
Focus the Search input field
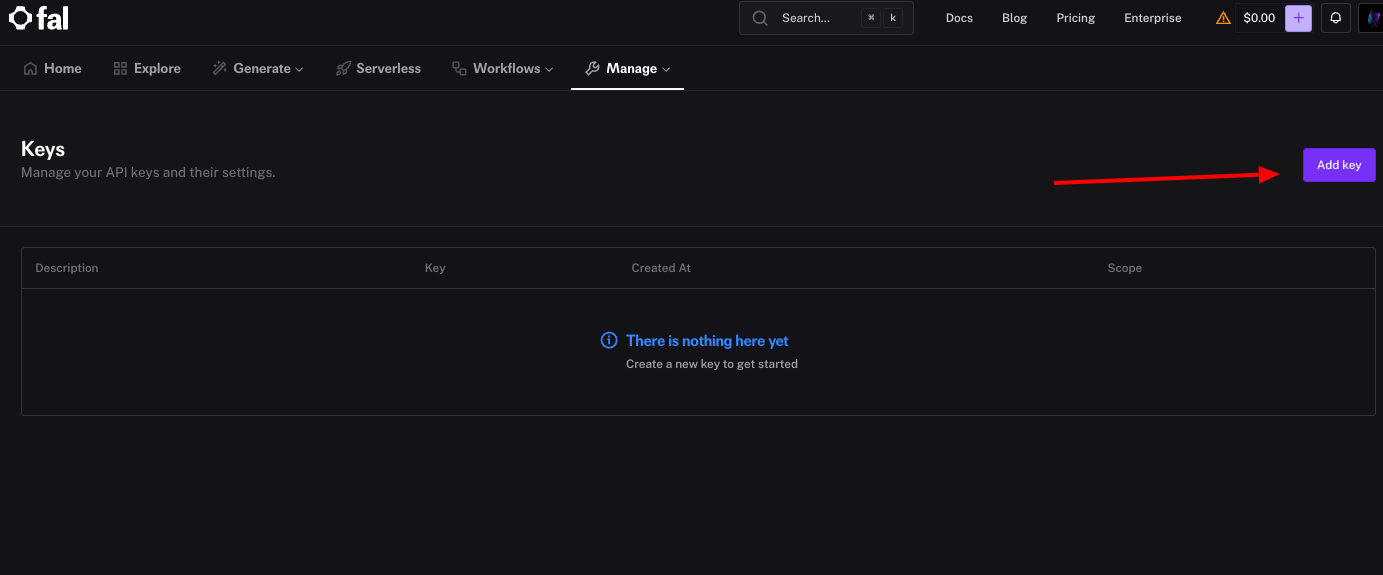click(x=812, y=18)
